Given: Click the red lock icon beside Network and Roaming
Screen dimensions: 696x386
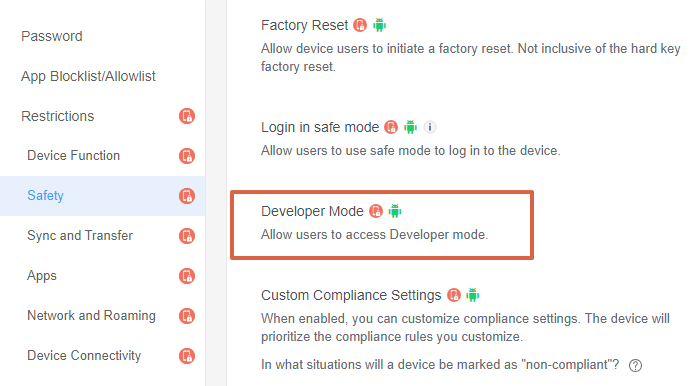Looking at the screenshot, I should point(187,316).
